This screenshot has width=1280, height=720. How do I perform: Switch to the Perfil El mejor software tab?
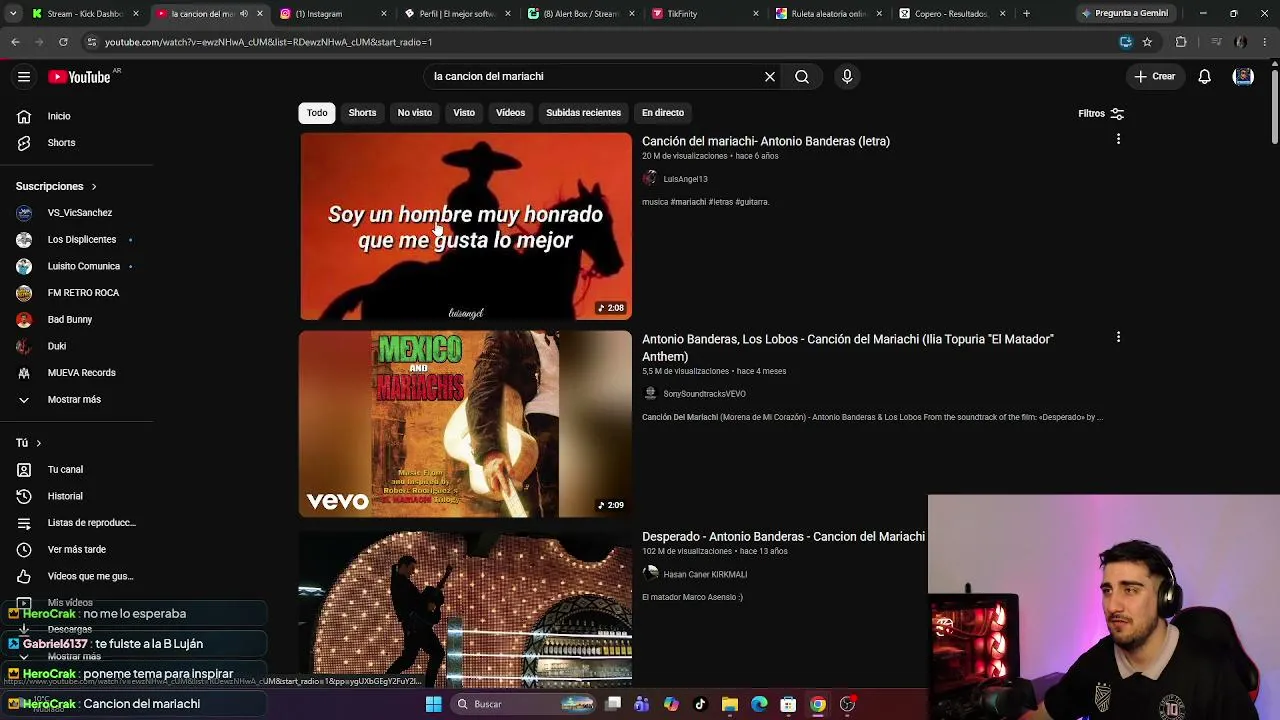click(458, 14)
